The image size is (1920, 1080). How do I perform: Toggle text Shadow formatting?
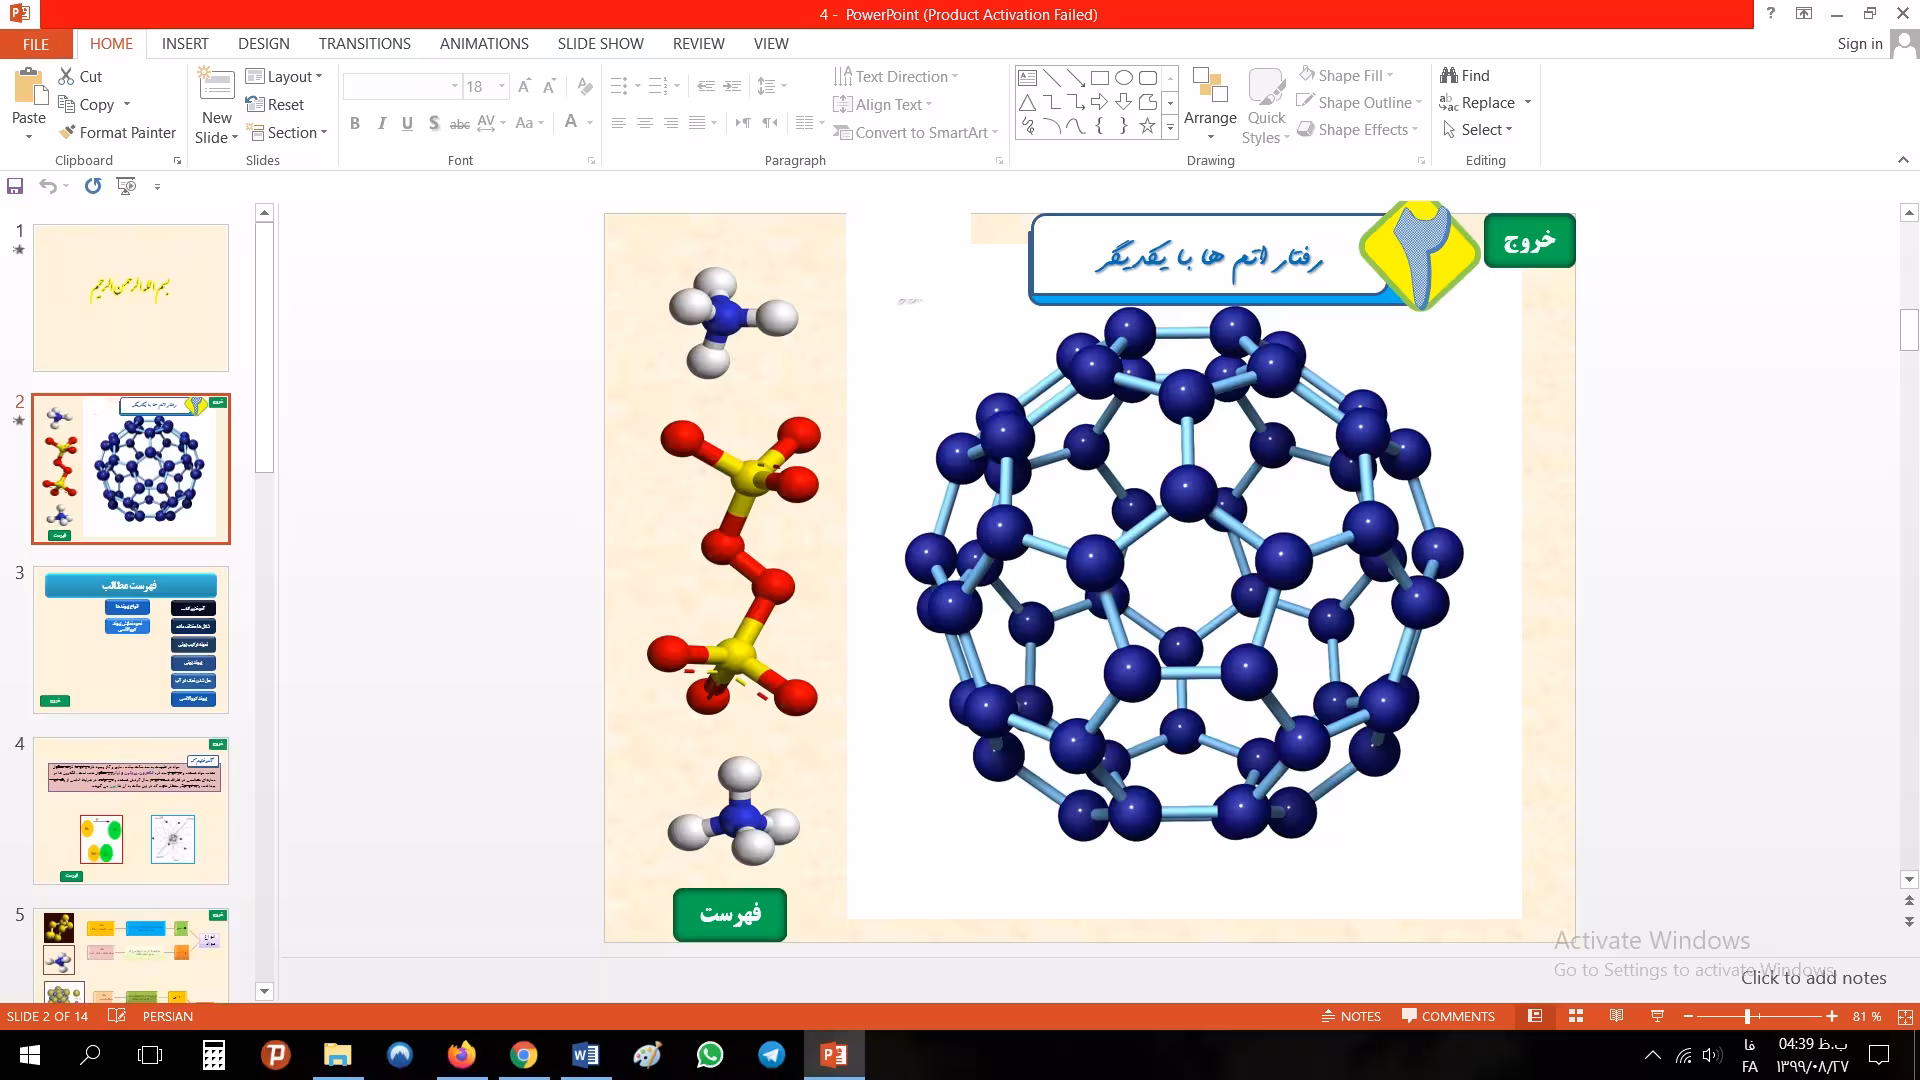click(433, 123)
